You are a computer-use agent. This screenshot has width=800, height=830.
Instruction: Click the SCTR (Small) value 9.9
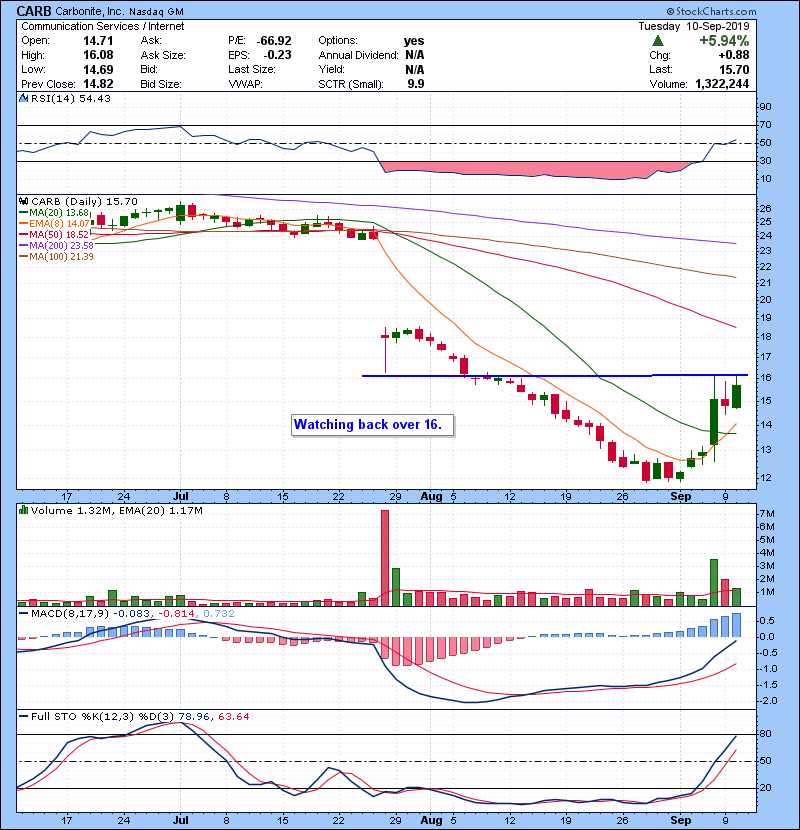416,84
